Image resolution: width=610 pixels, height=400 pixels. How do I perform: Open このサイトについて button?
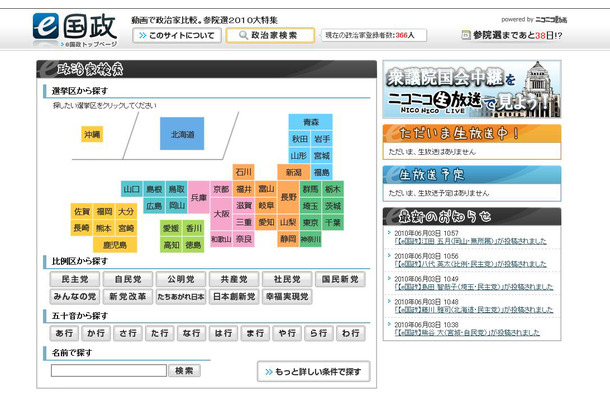click(x=177, y=35)
